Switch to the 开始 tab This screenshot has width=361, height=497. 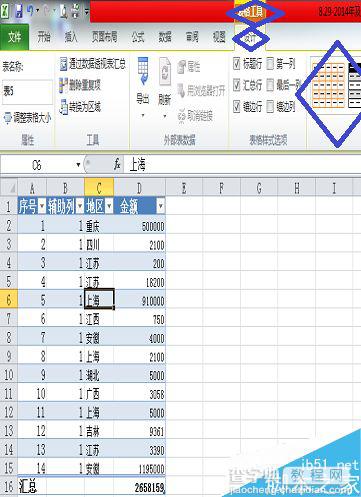[44, 37]
